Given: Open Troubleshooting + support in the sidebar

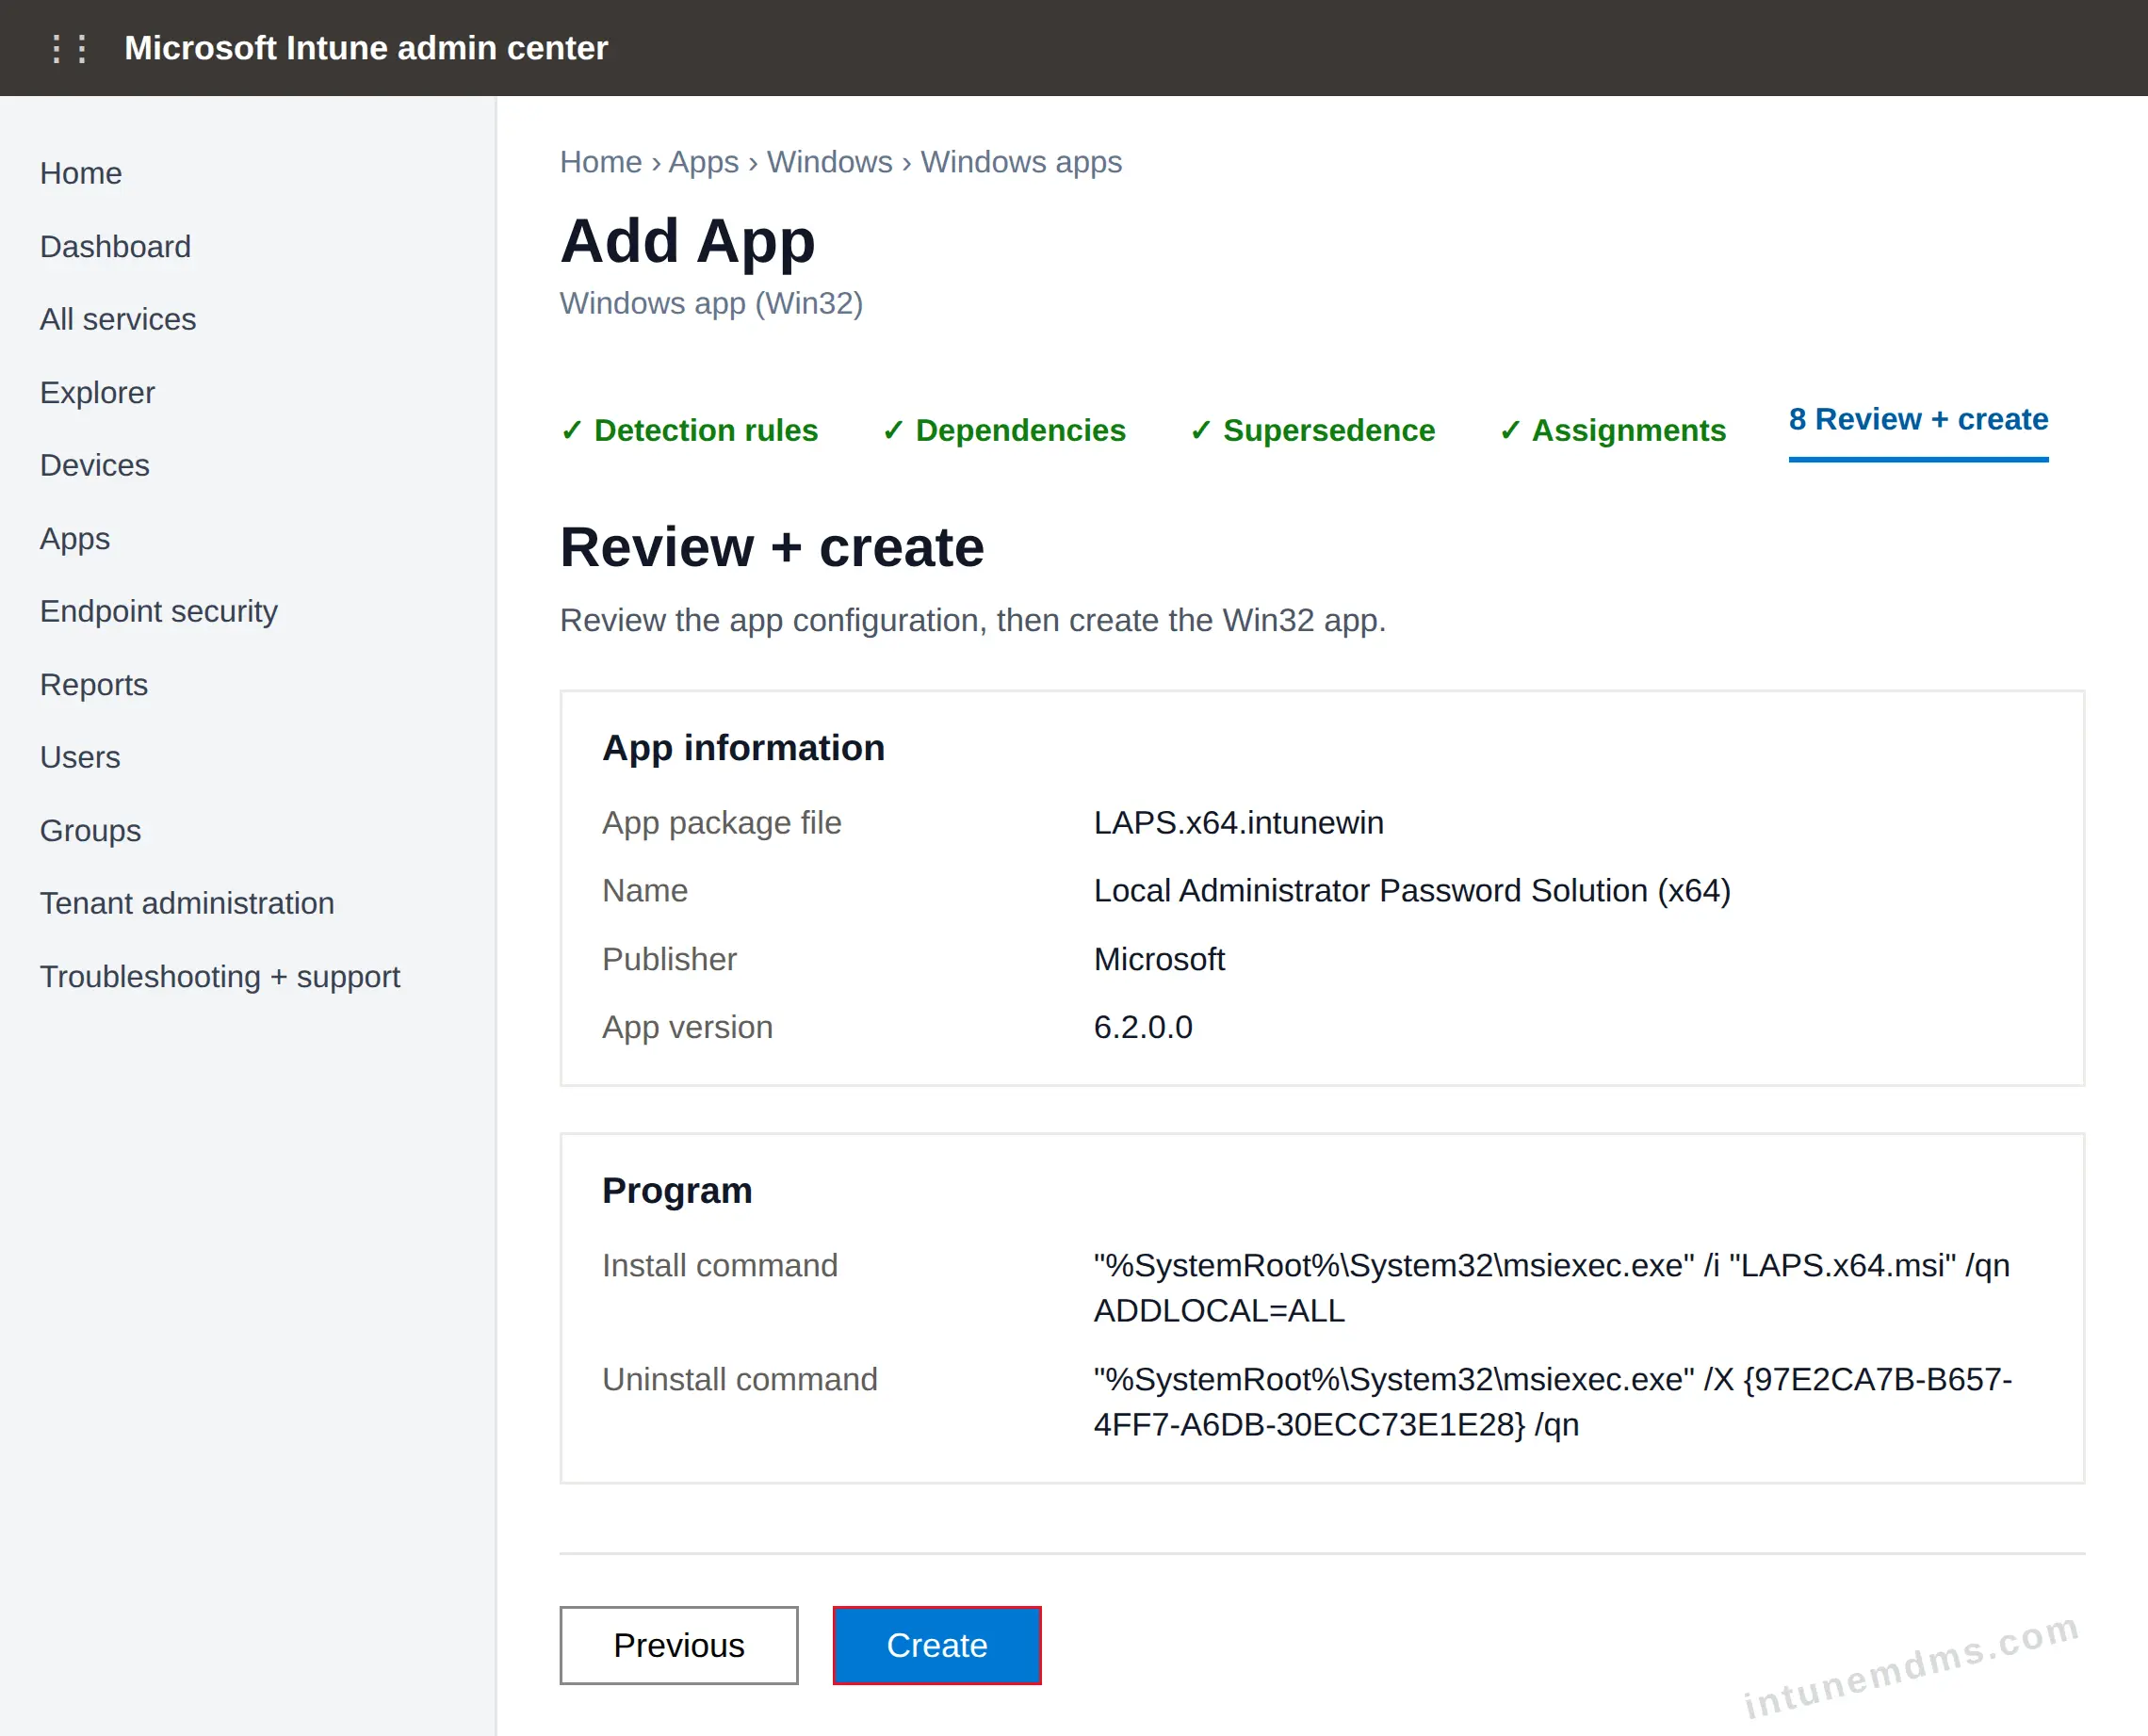Looking at the screenshot, I should tap(220, 976).
